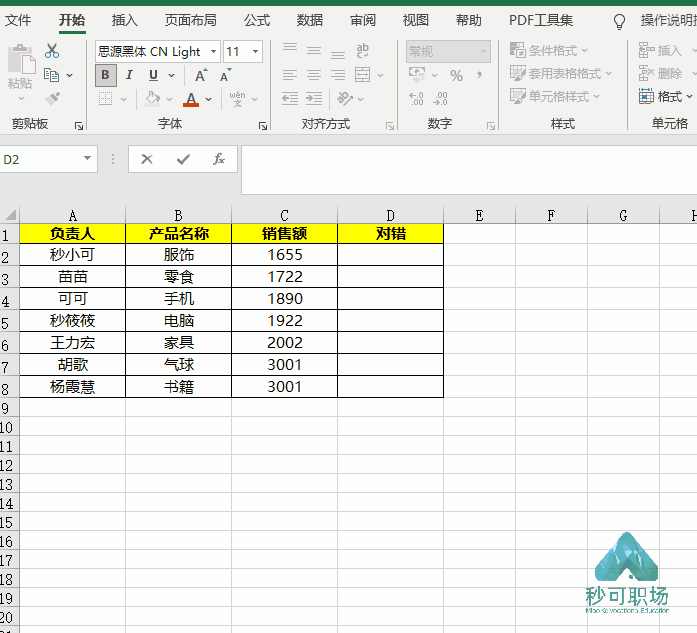Align text right

pos(338,75)
